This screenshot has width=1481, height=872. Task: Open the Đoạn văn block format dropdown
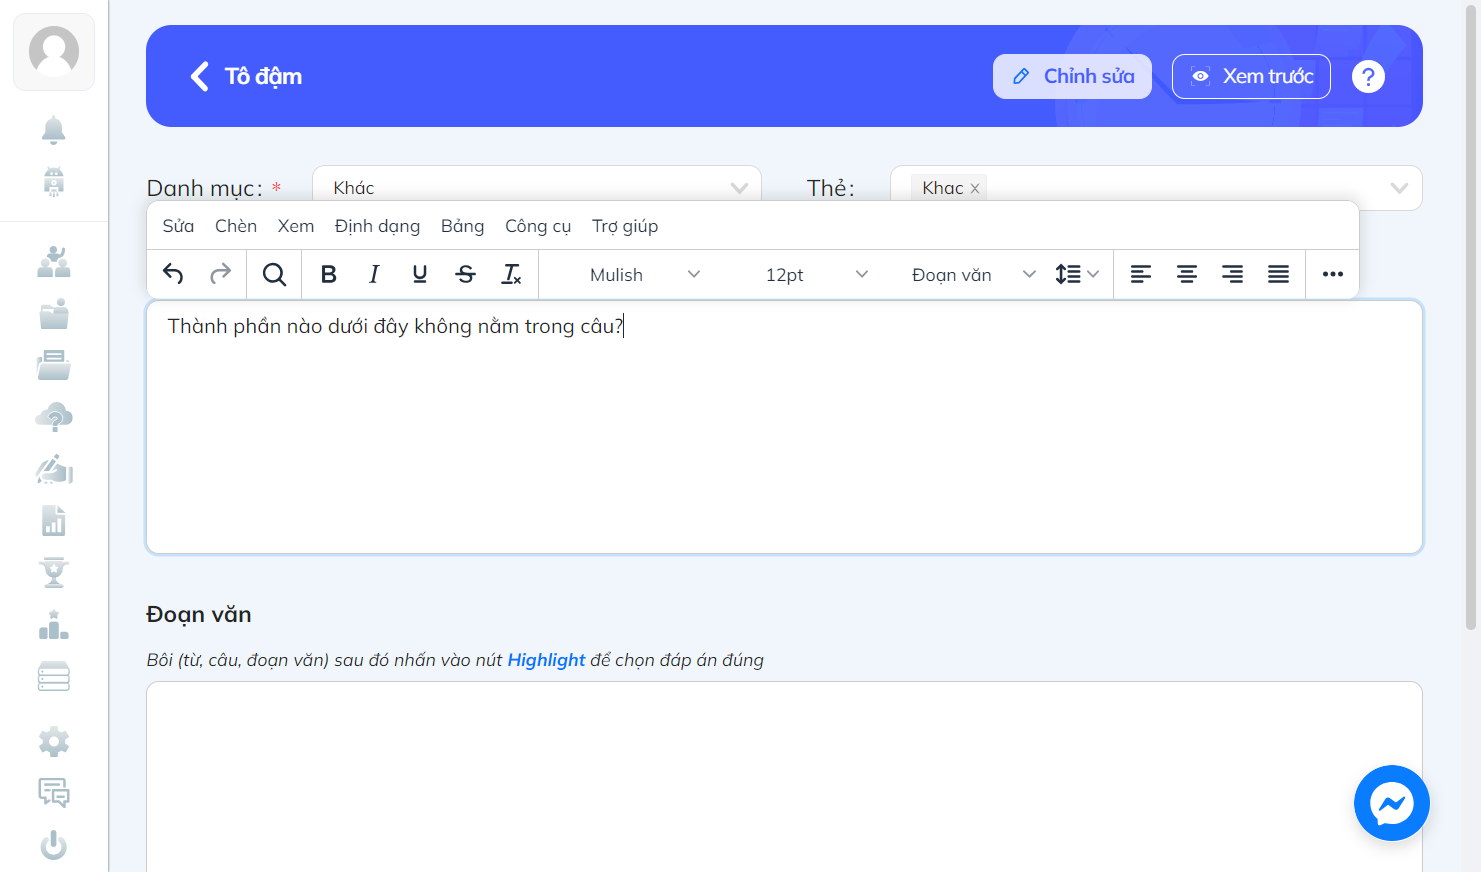[973, 274]
